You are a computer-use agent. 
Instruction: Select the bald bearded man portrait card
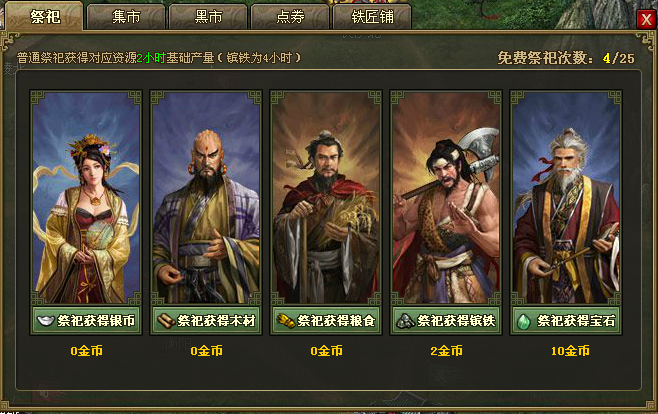[206, 198]
